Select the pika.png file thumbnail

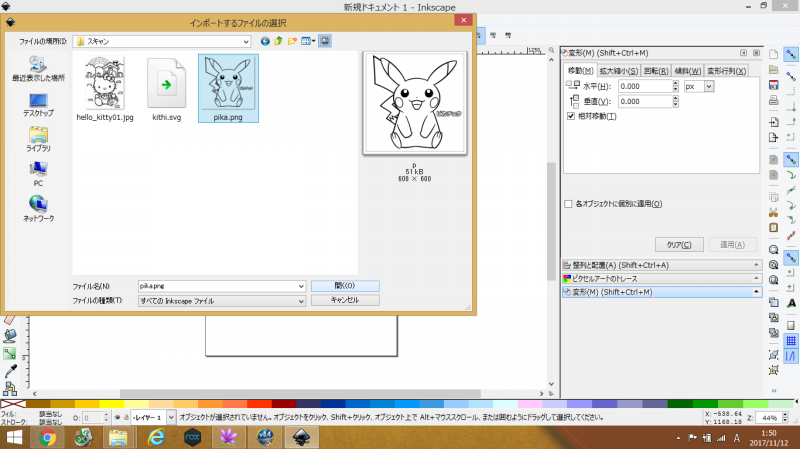coord(228,88)
